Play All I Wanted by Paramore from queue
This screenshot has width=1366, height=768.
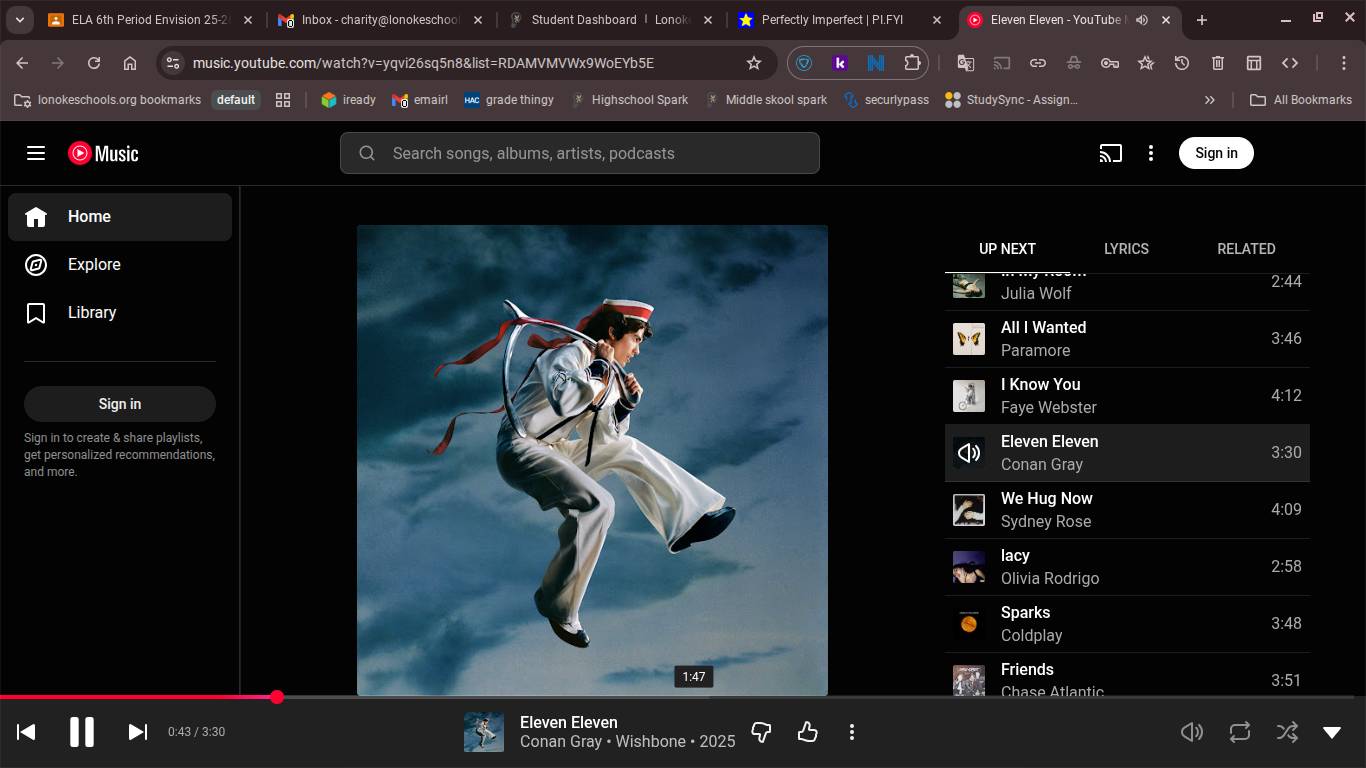tap(1127, 339)
